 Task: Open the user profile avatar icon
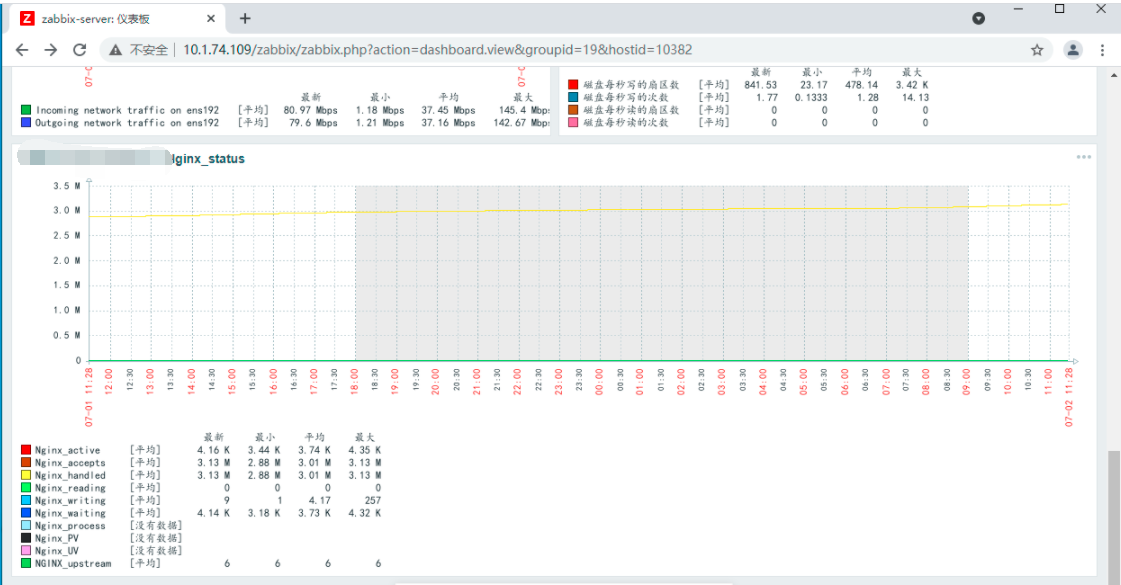click(1072, 49)
